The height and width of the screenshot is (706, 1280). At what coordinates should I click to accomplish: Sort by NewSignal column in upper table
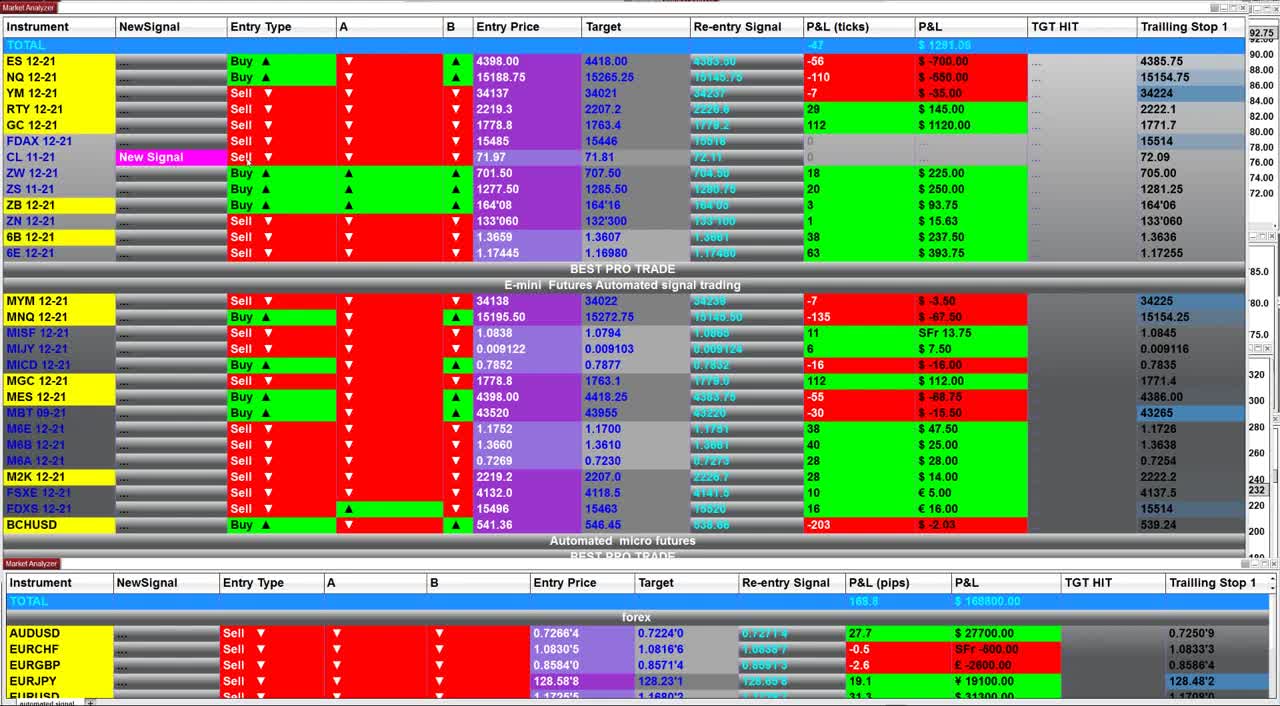[171, 27]
